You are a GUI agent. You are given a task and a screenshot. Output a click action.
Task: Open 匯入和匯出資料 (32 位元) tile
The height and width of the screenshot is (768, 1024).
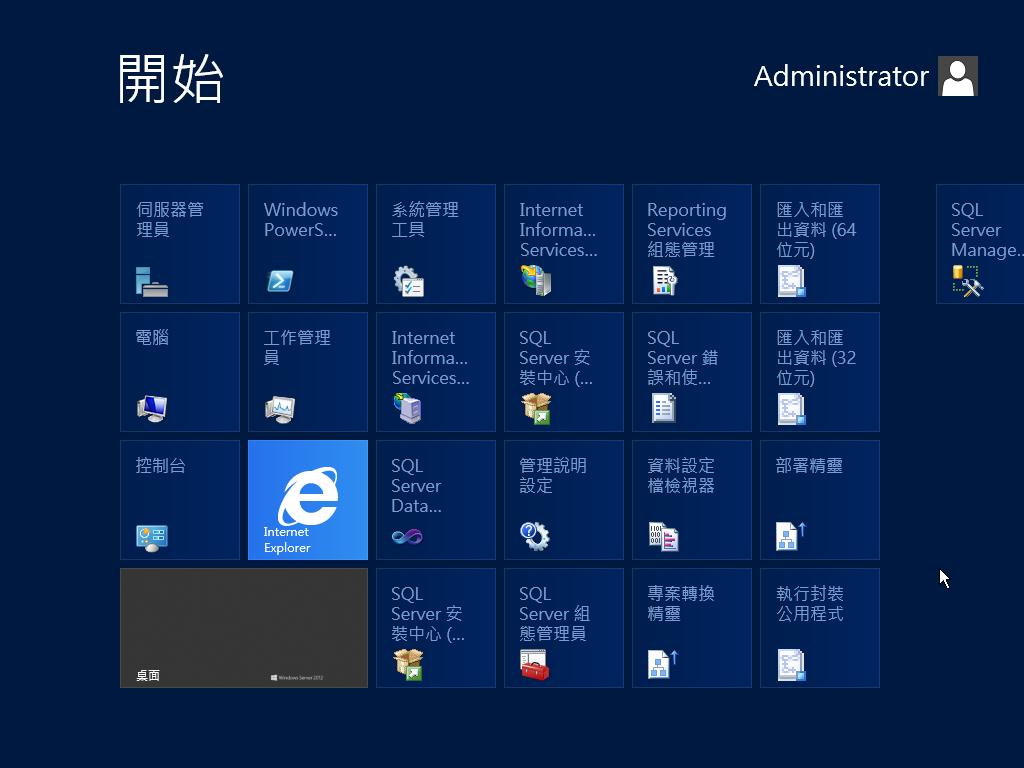(820, 372)
